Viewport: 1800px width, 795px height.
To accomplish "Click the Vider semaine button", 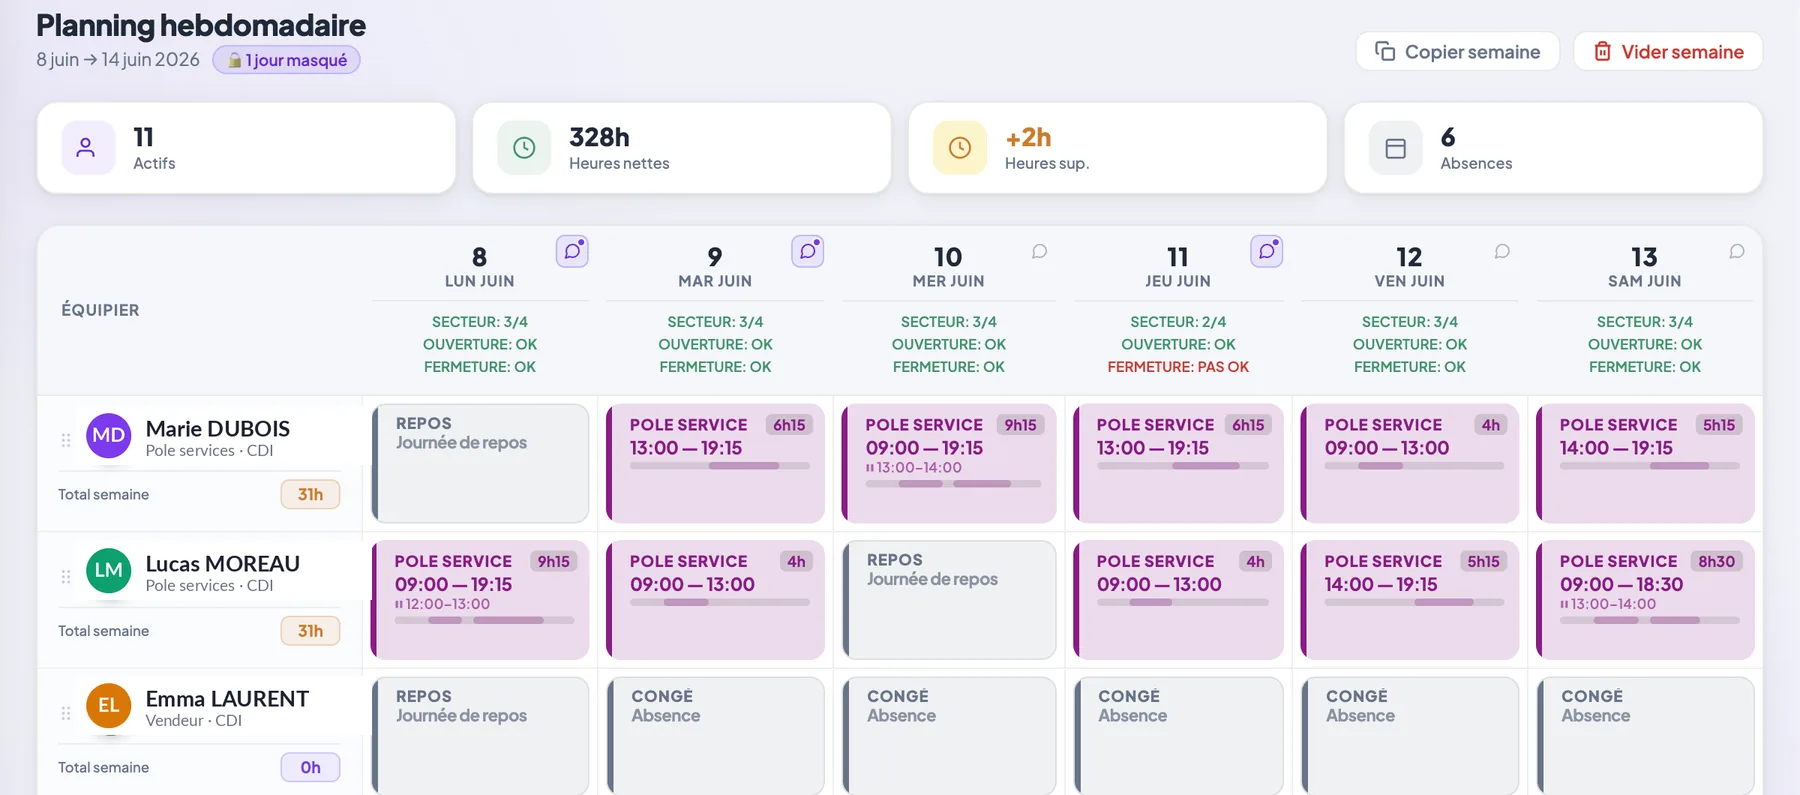I will tap(1668, 51).
